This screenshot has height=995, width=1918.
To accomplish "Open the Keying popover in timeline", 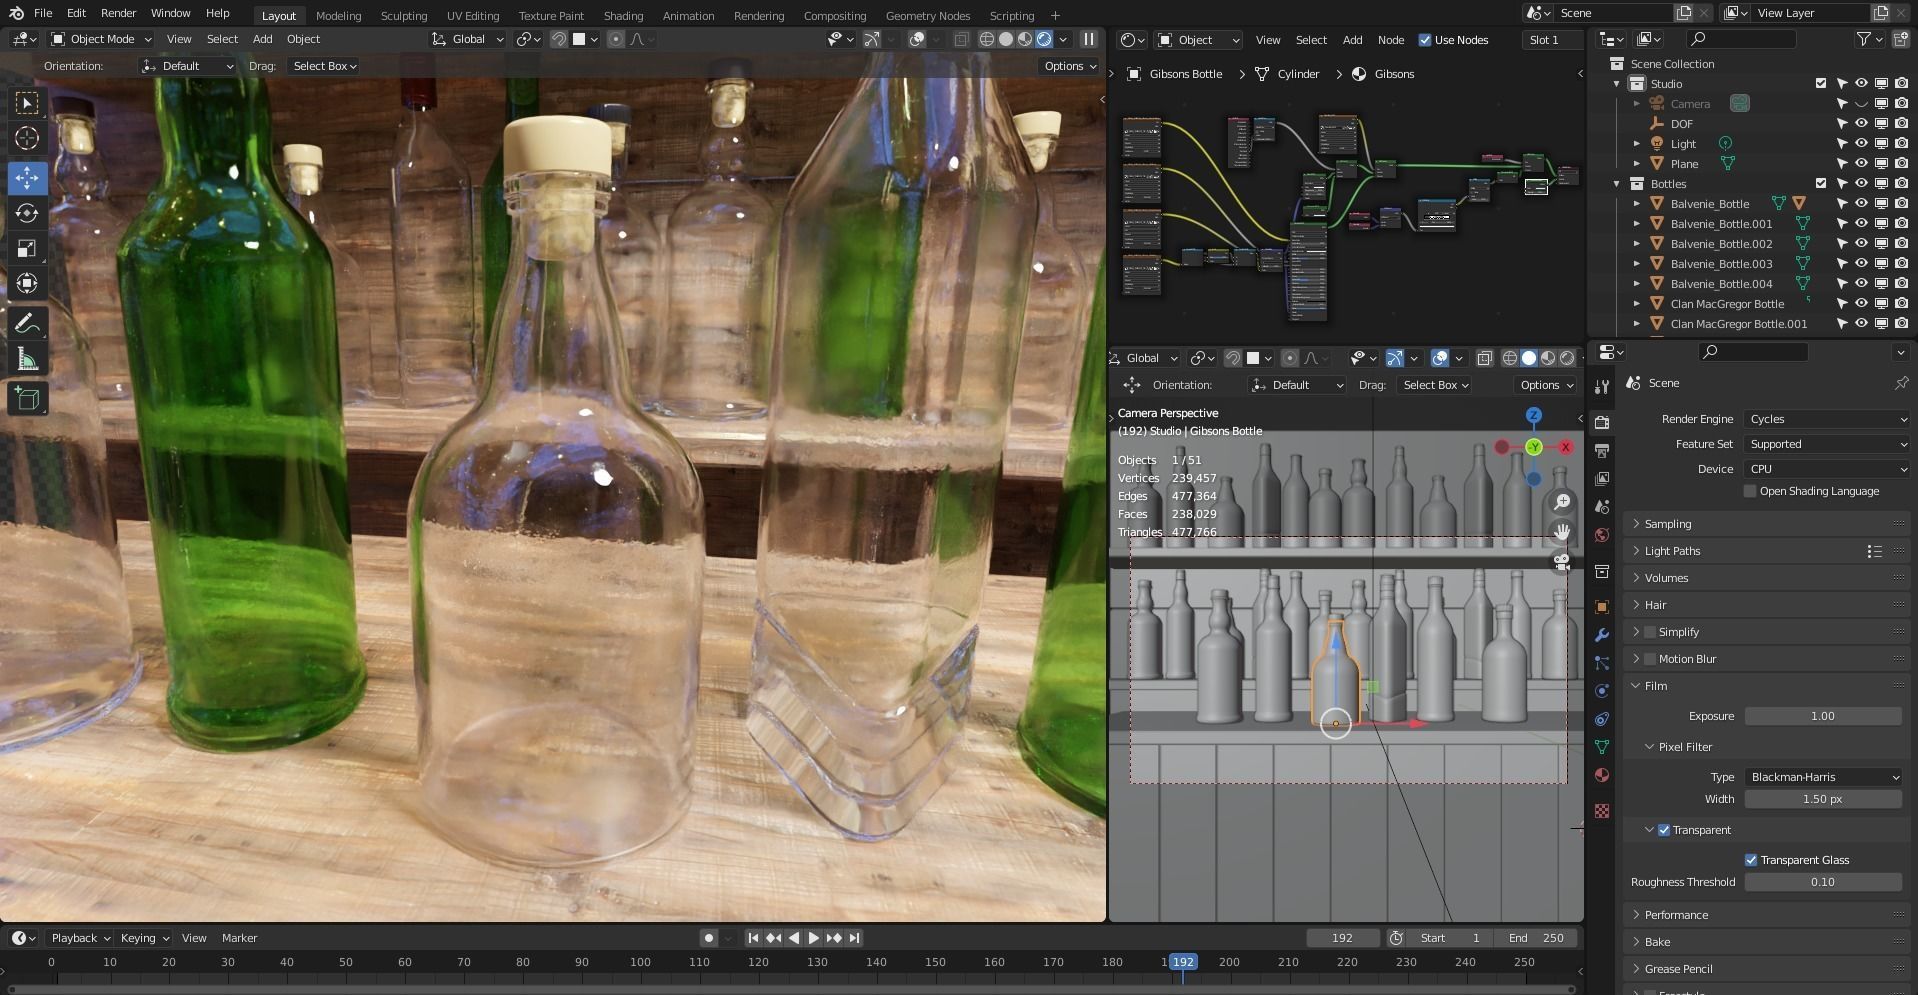I will point(143,938).
